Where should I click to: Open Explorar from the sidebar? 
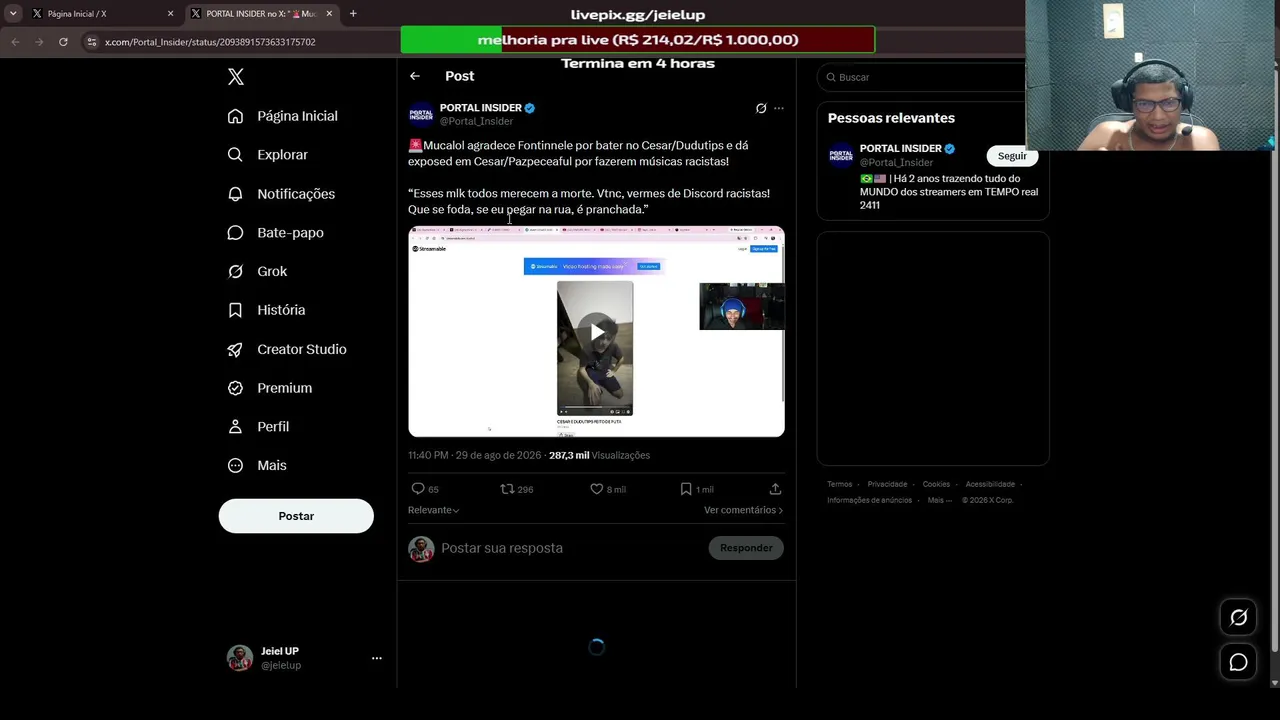[x=268, y=155]
